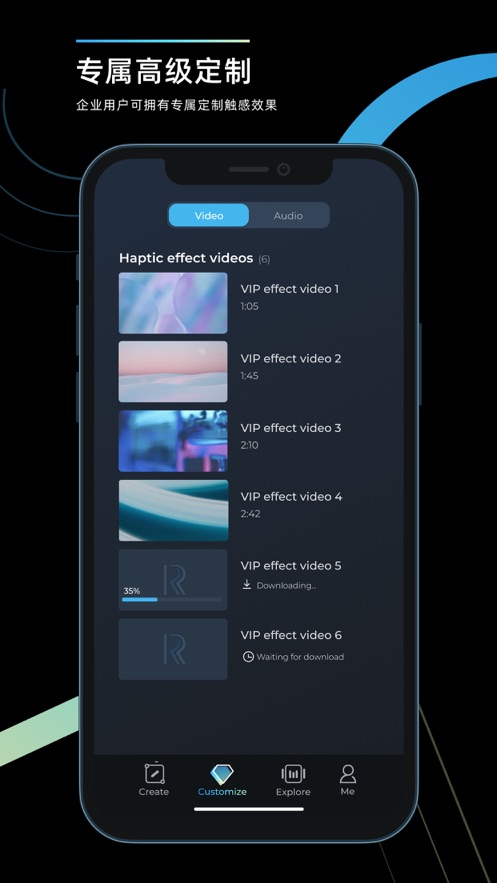Tap the Haptic effect videos heading
Screen dimensions: 497x883
click(186, 258)
